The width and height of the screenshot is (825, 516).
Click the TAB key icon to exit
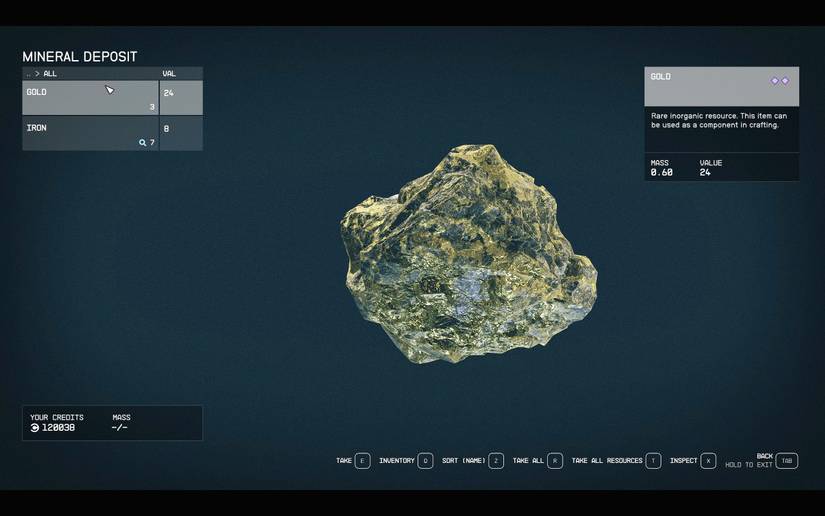point(787,461)
